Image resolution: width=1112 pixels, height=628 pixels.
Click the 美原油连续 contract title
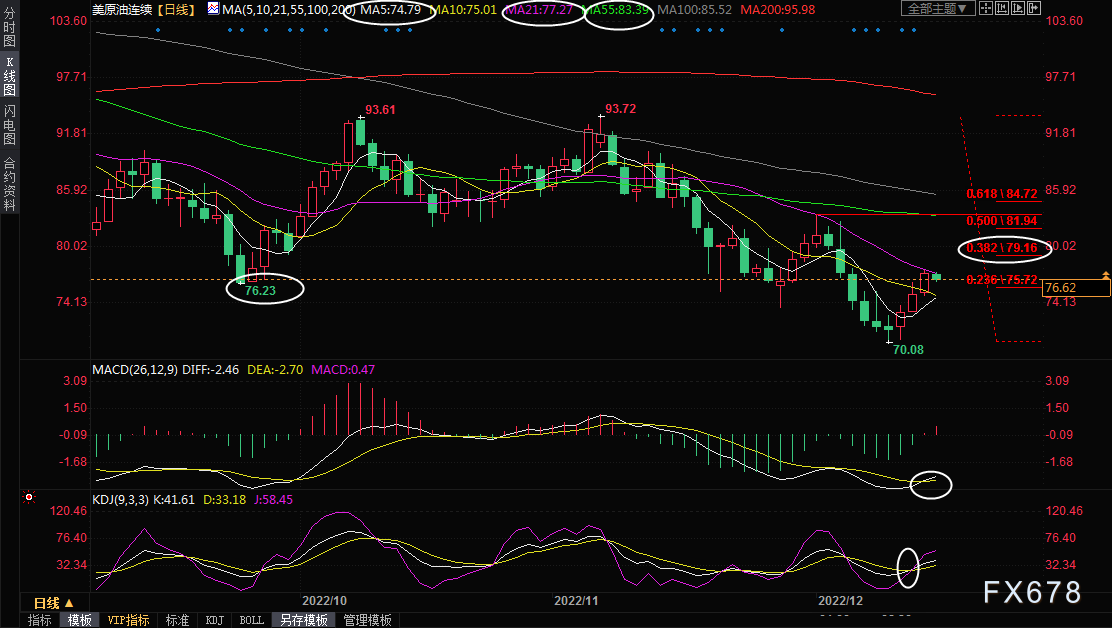(122, 9)
